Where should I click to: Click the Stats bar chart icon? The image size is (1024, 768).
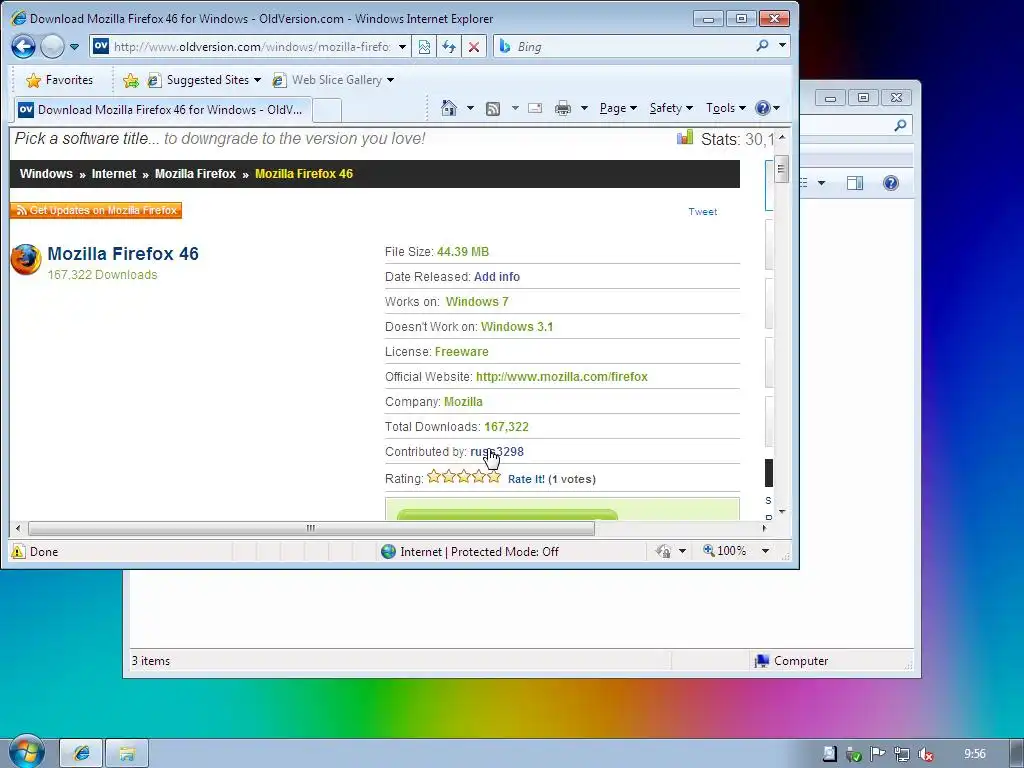click(684, 137)
